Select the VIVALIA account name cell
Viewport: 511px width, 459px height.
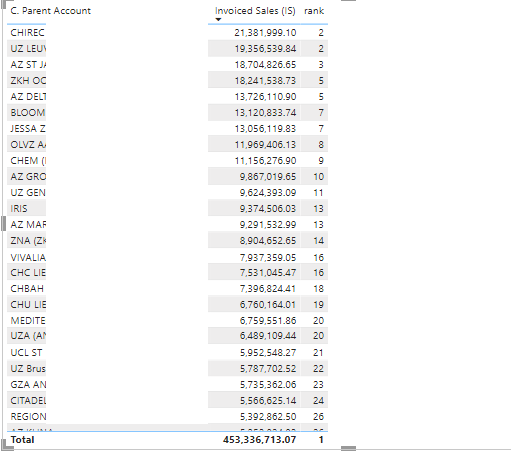[x=28, y=257]
